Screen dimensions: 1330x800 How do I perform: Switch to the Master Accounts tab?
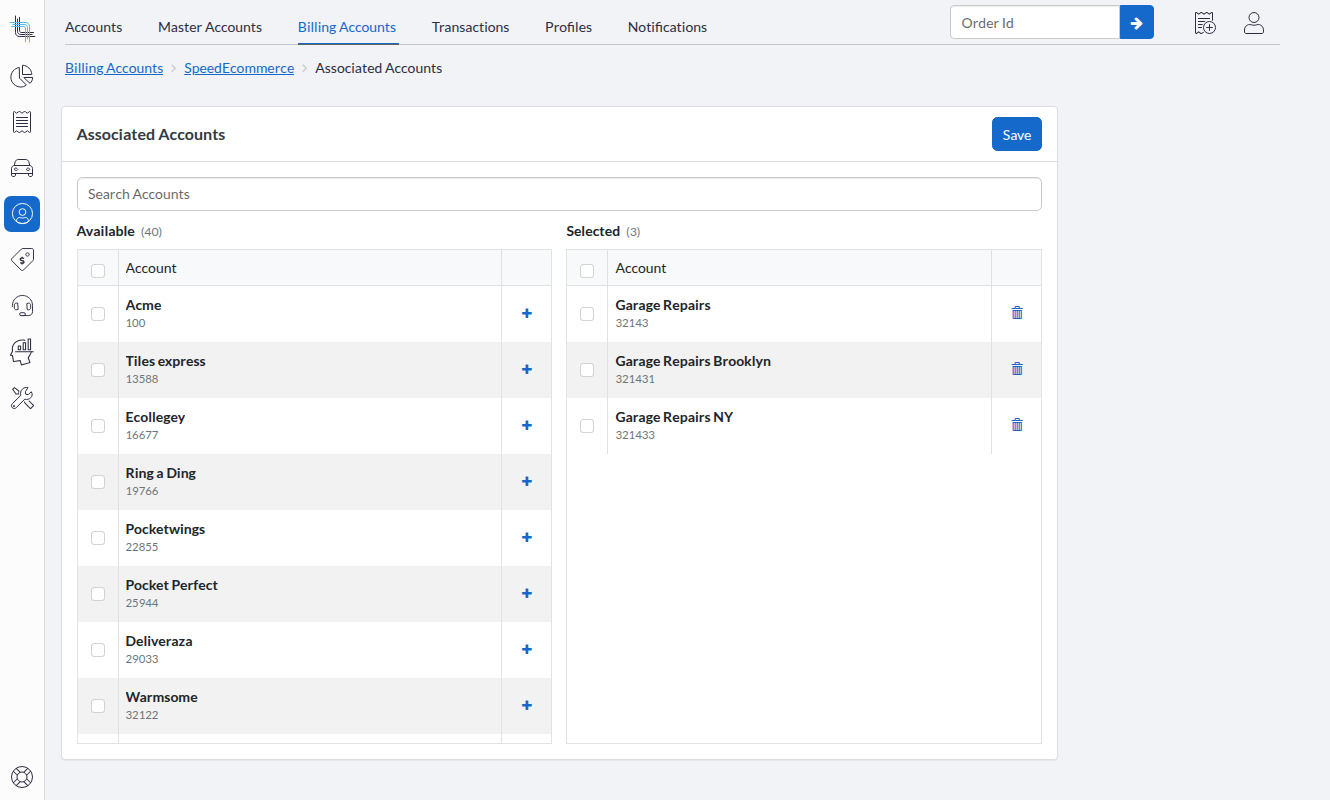(x=210, y=27)
